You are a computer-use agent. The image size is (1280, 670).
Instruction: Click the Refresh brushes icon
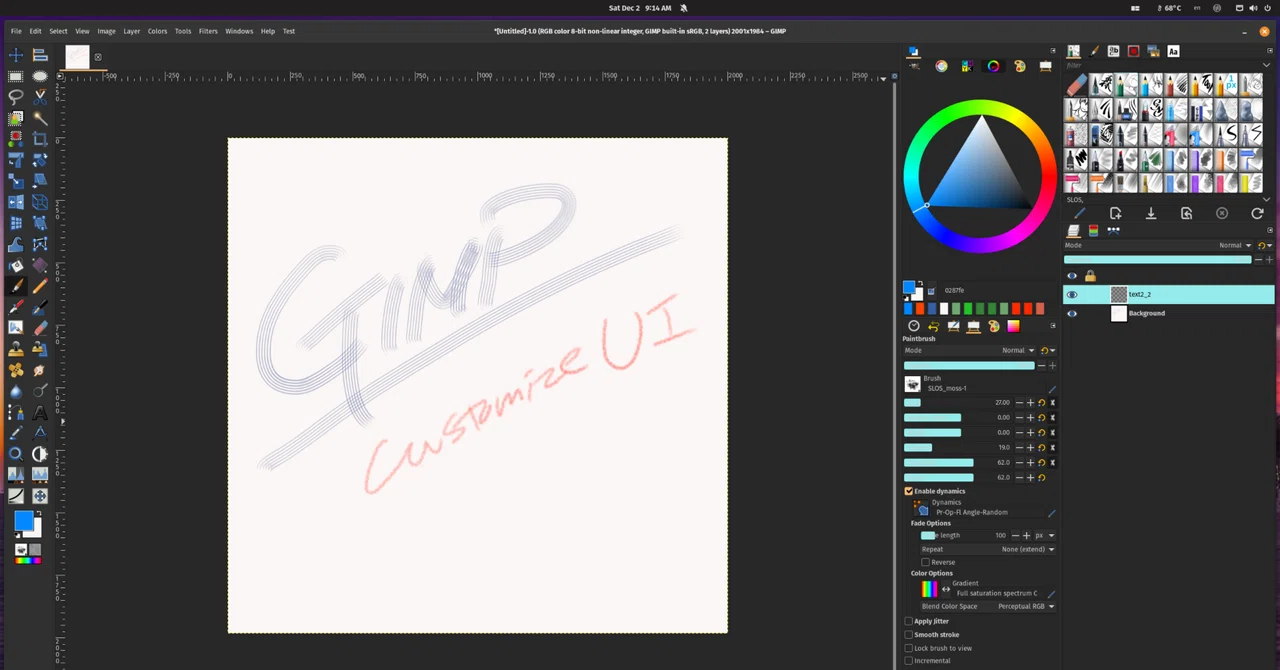tap(1257, 213)
